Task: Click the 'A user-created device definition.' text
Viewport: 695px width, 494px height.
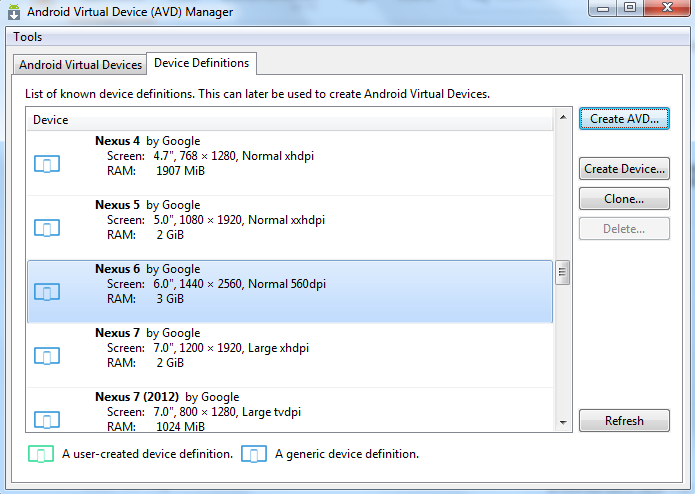Action: coord(148,454)
